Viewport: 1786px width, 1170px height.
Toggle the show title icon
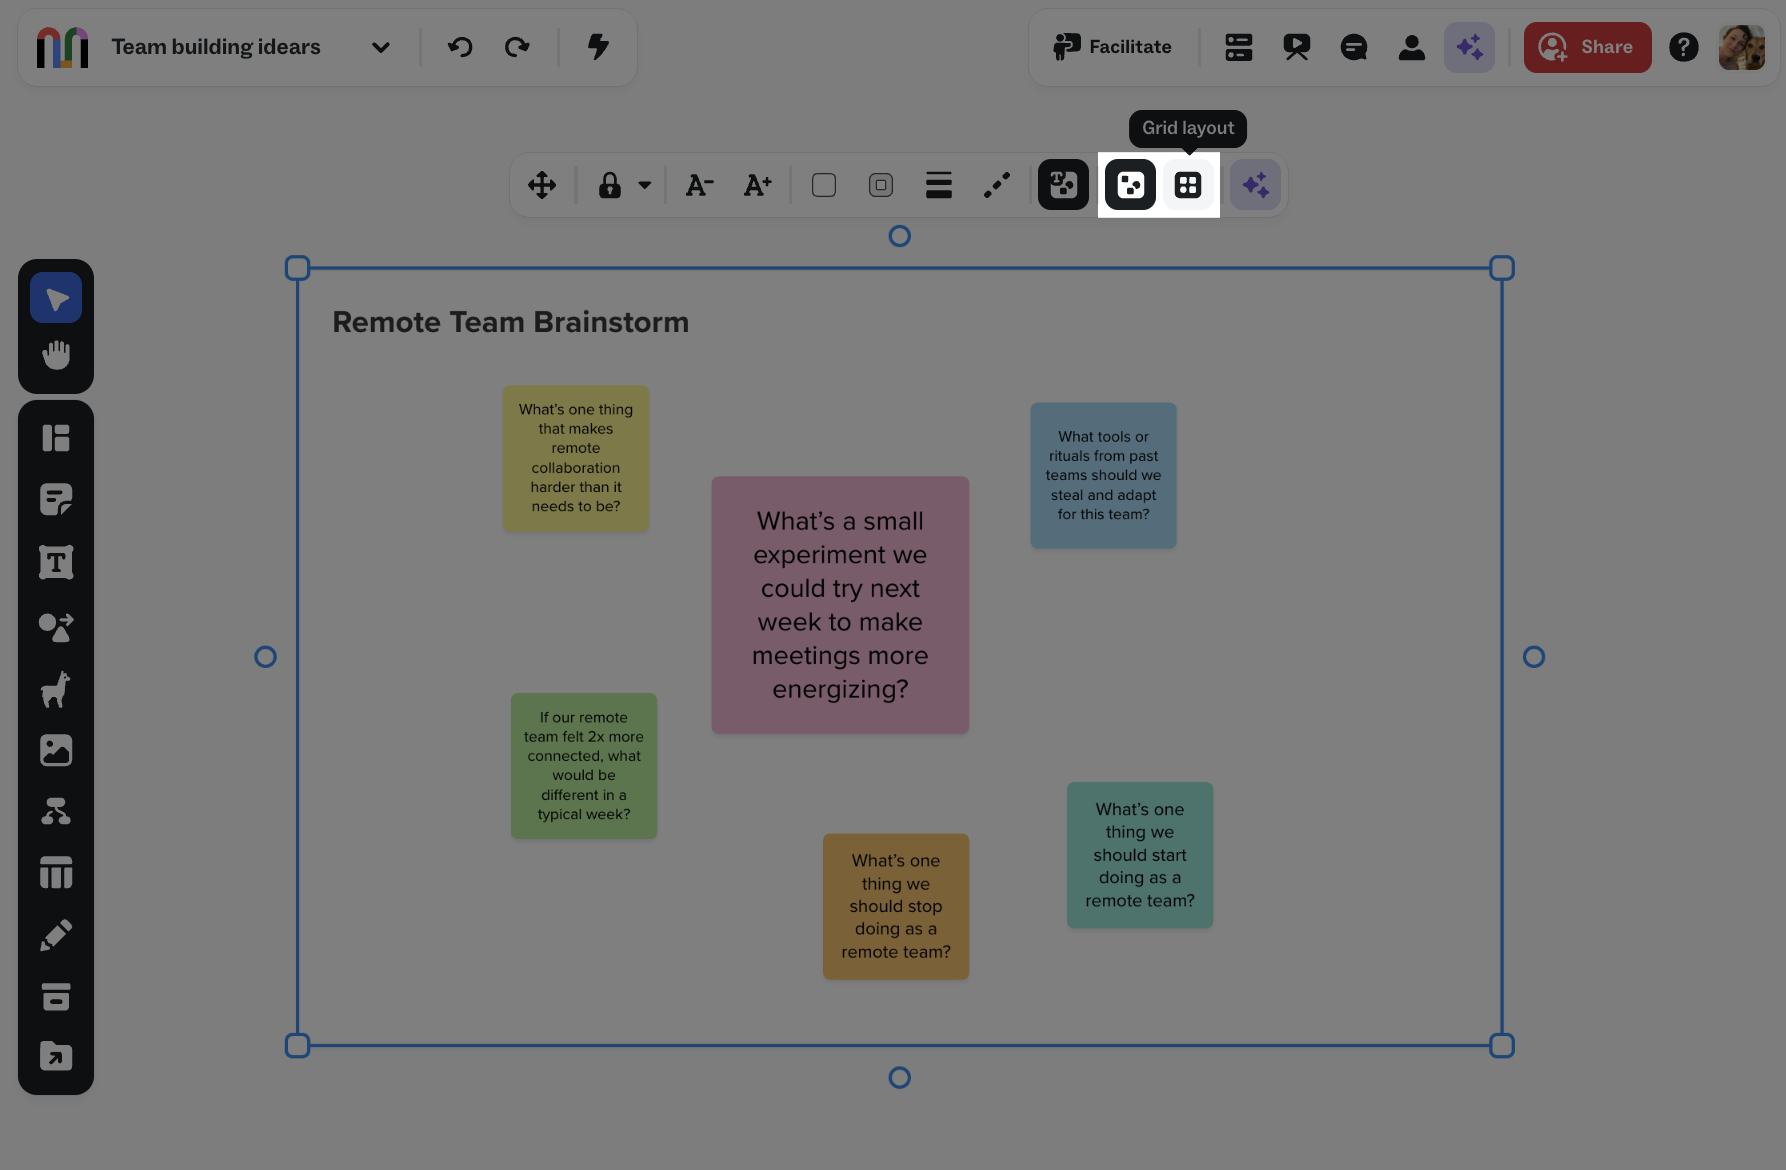[x=1063, y=185]
